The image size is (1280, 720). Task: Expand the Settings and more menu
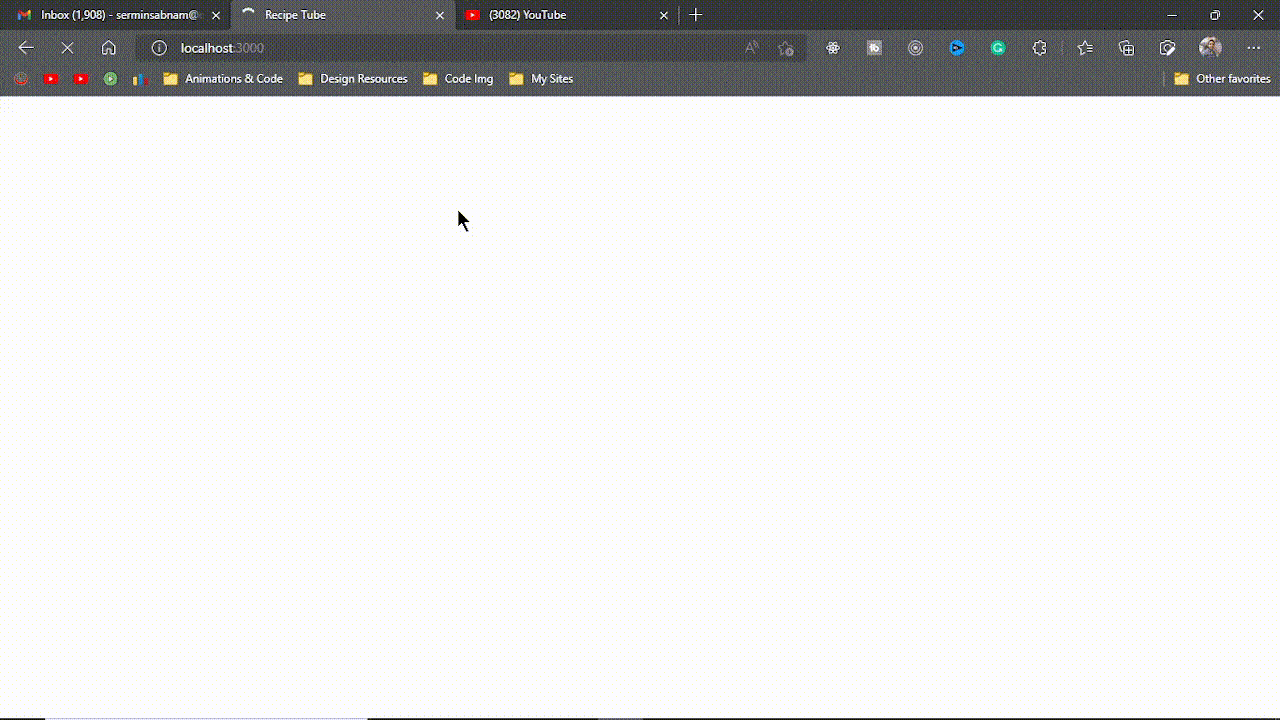click(1253, 48)
